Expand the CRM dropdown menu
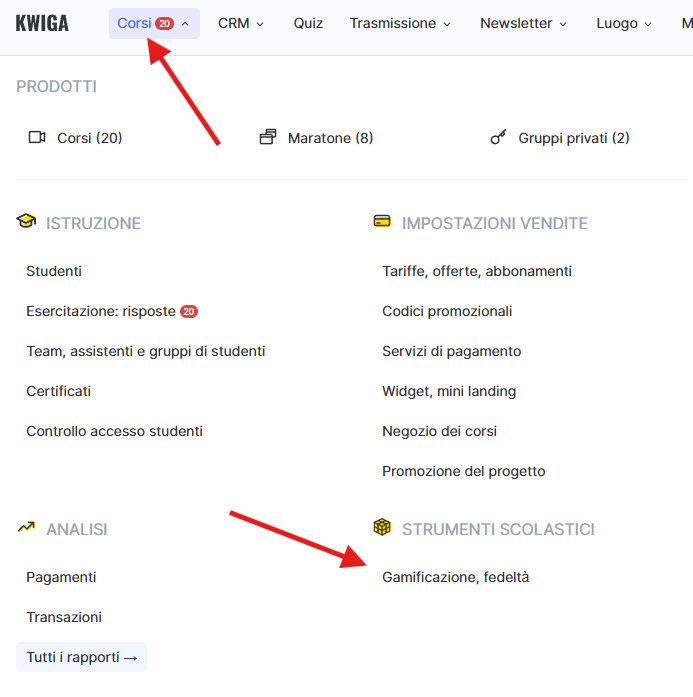693x697 pixels. tap(241, 23)
